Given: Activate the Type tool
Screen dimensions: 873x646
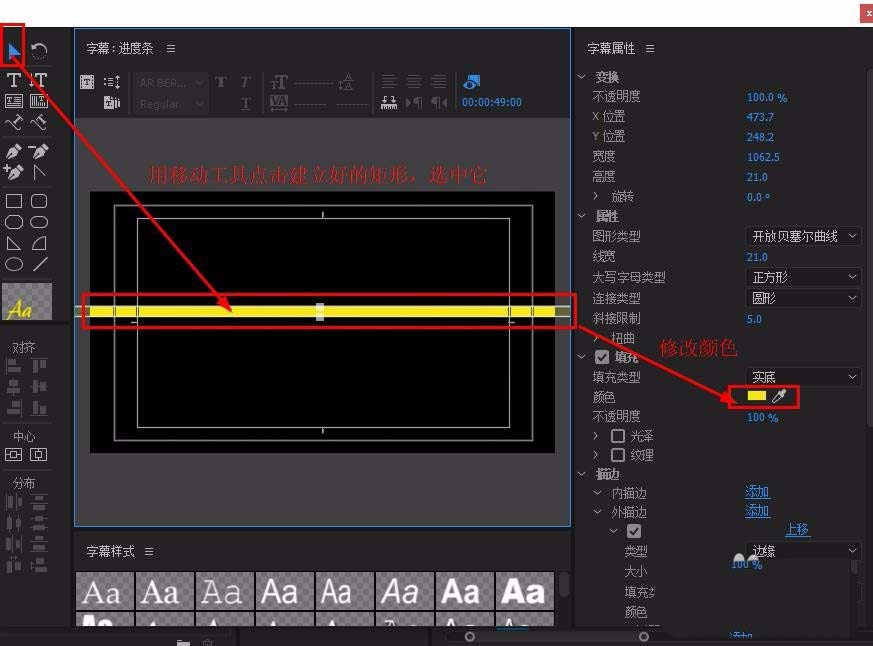Looking at the screenshot, I should [x=13, y=78].
